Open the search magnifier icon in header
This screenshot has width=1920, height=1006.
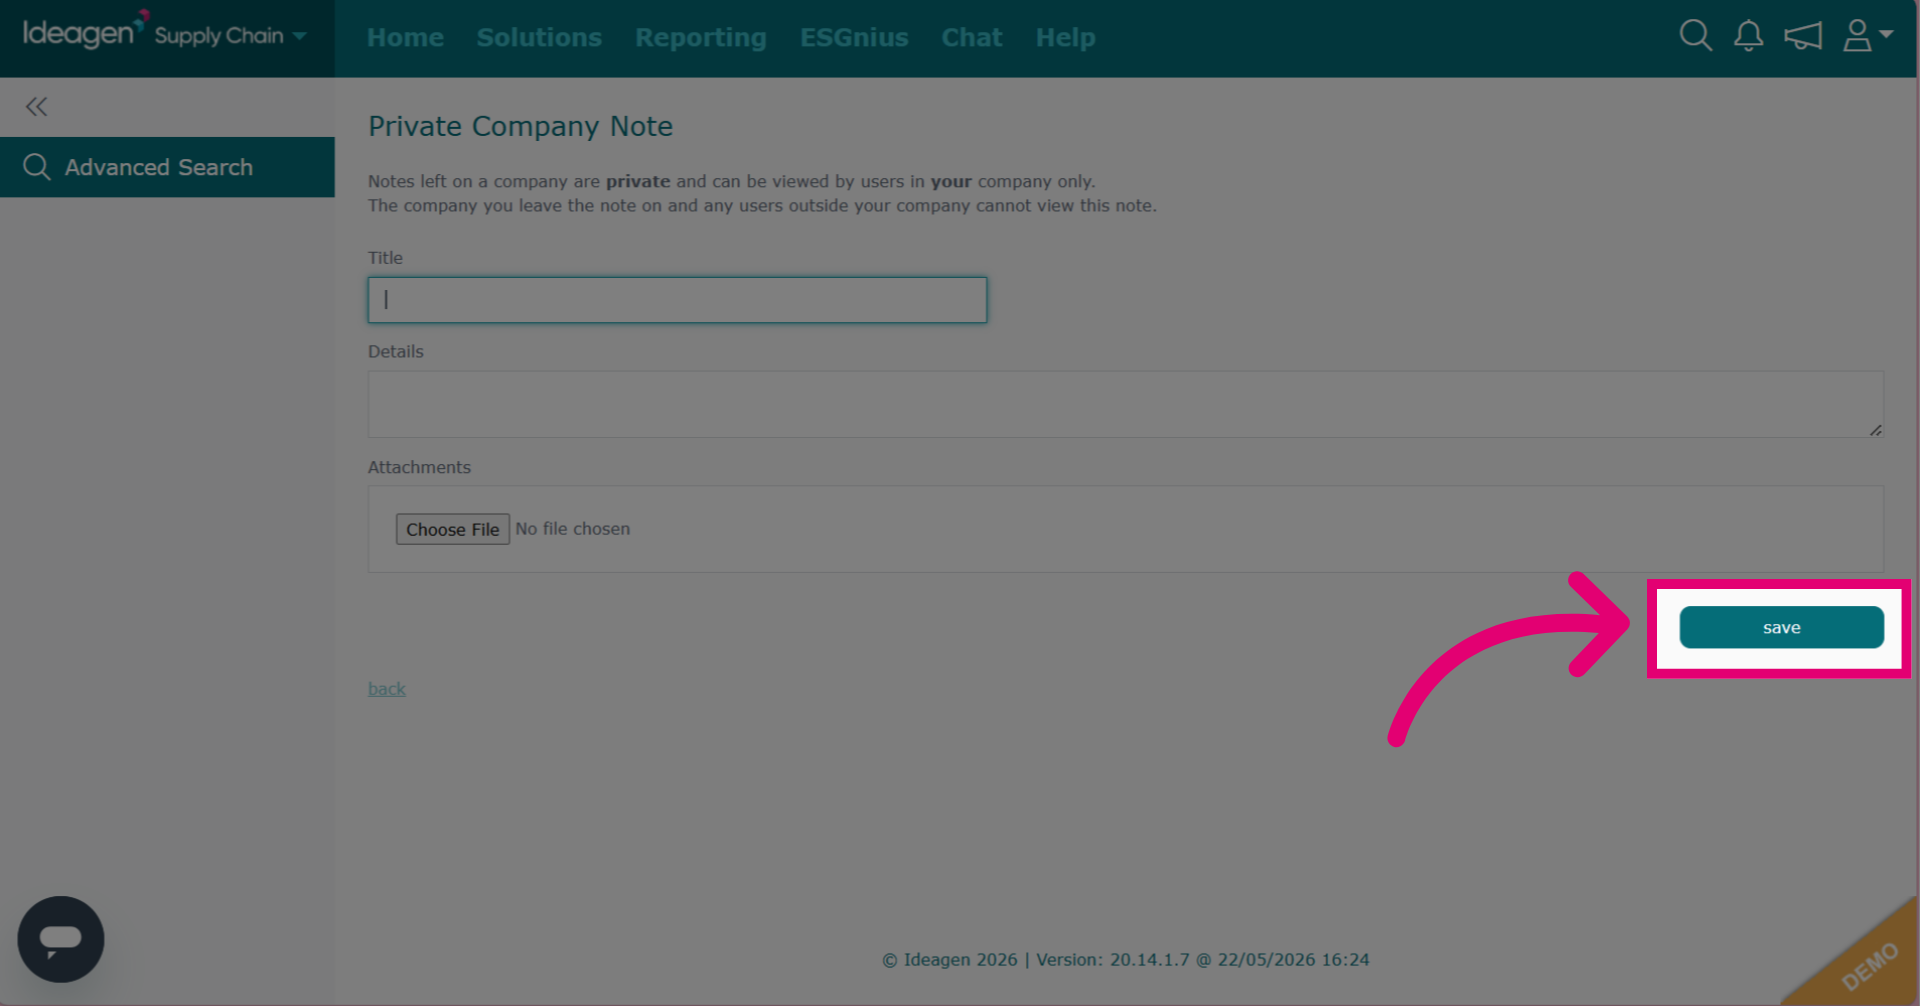(x=1695, y=36)
